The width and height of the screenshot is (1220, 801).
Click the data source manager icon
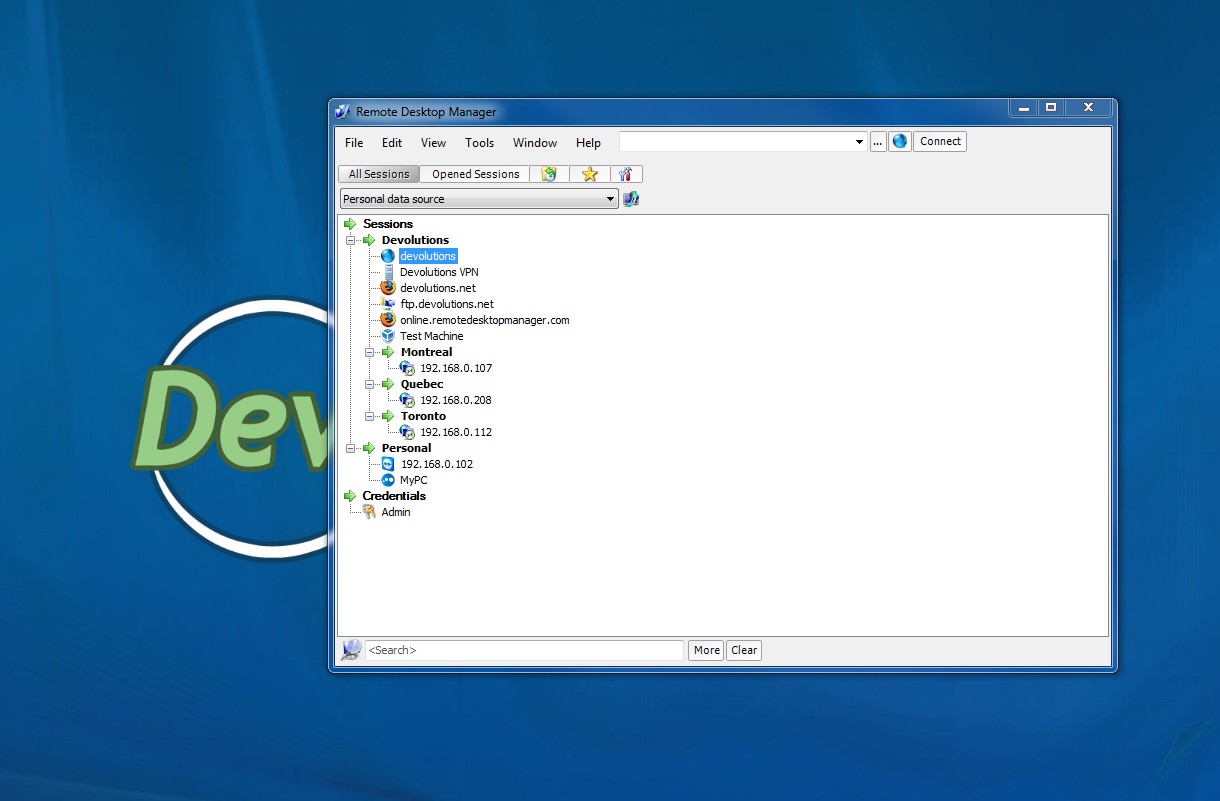pos(631,199)
